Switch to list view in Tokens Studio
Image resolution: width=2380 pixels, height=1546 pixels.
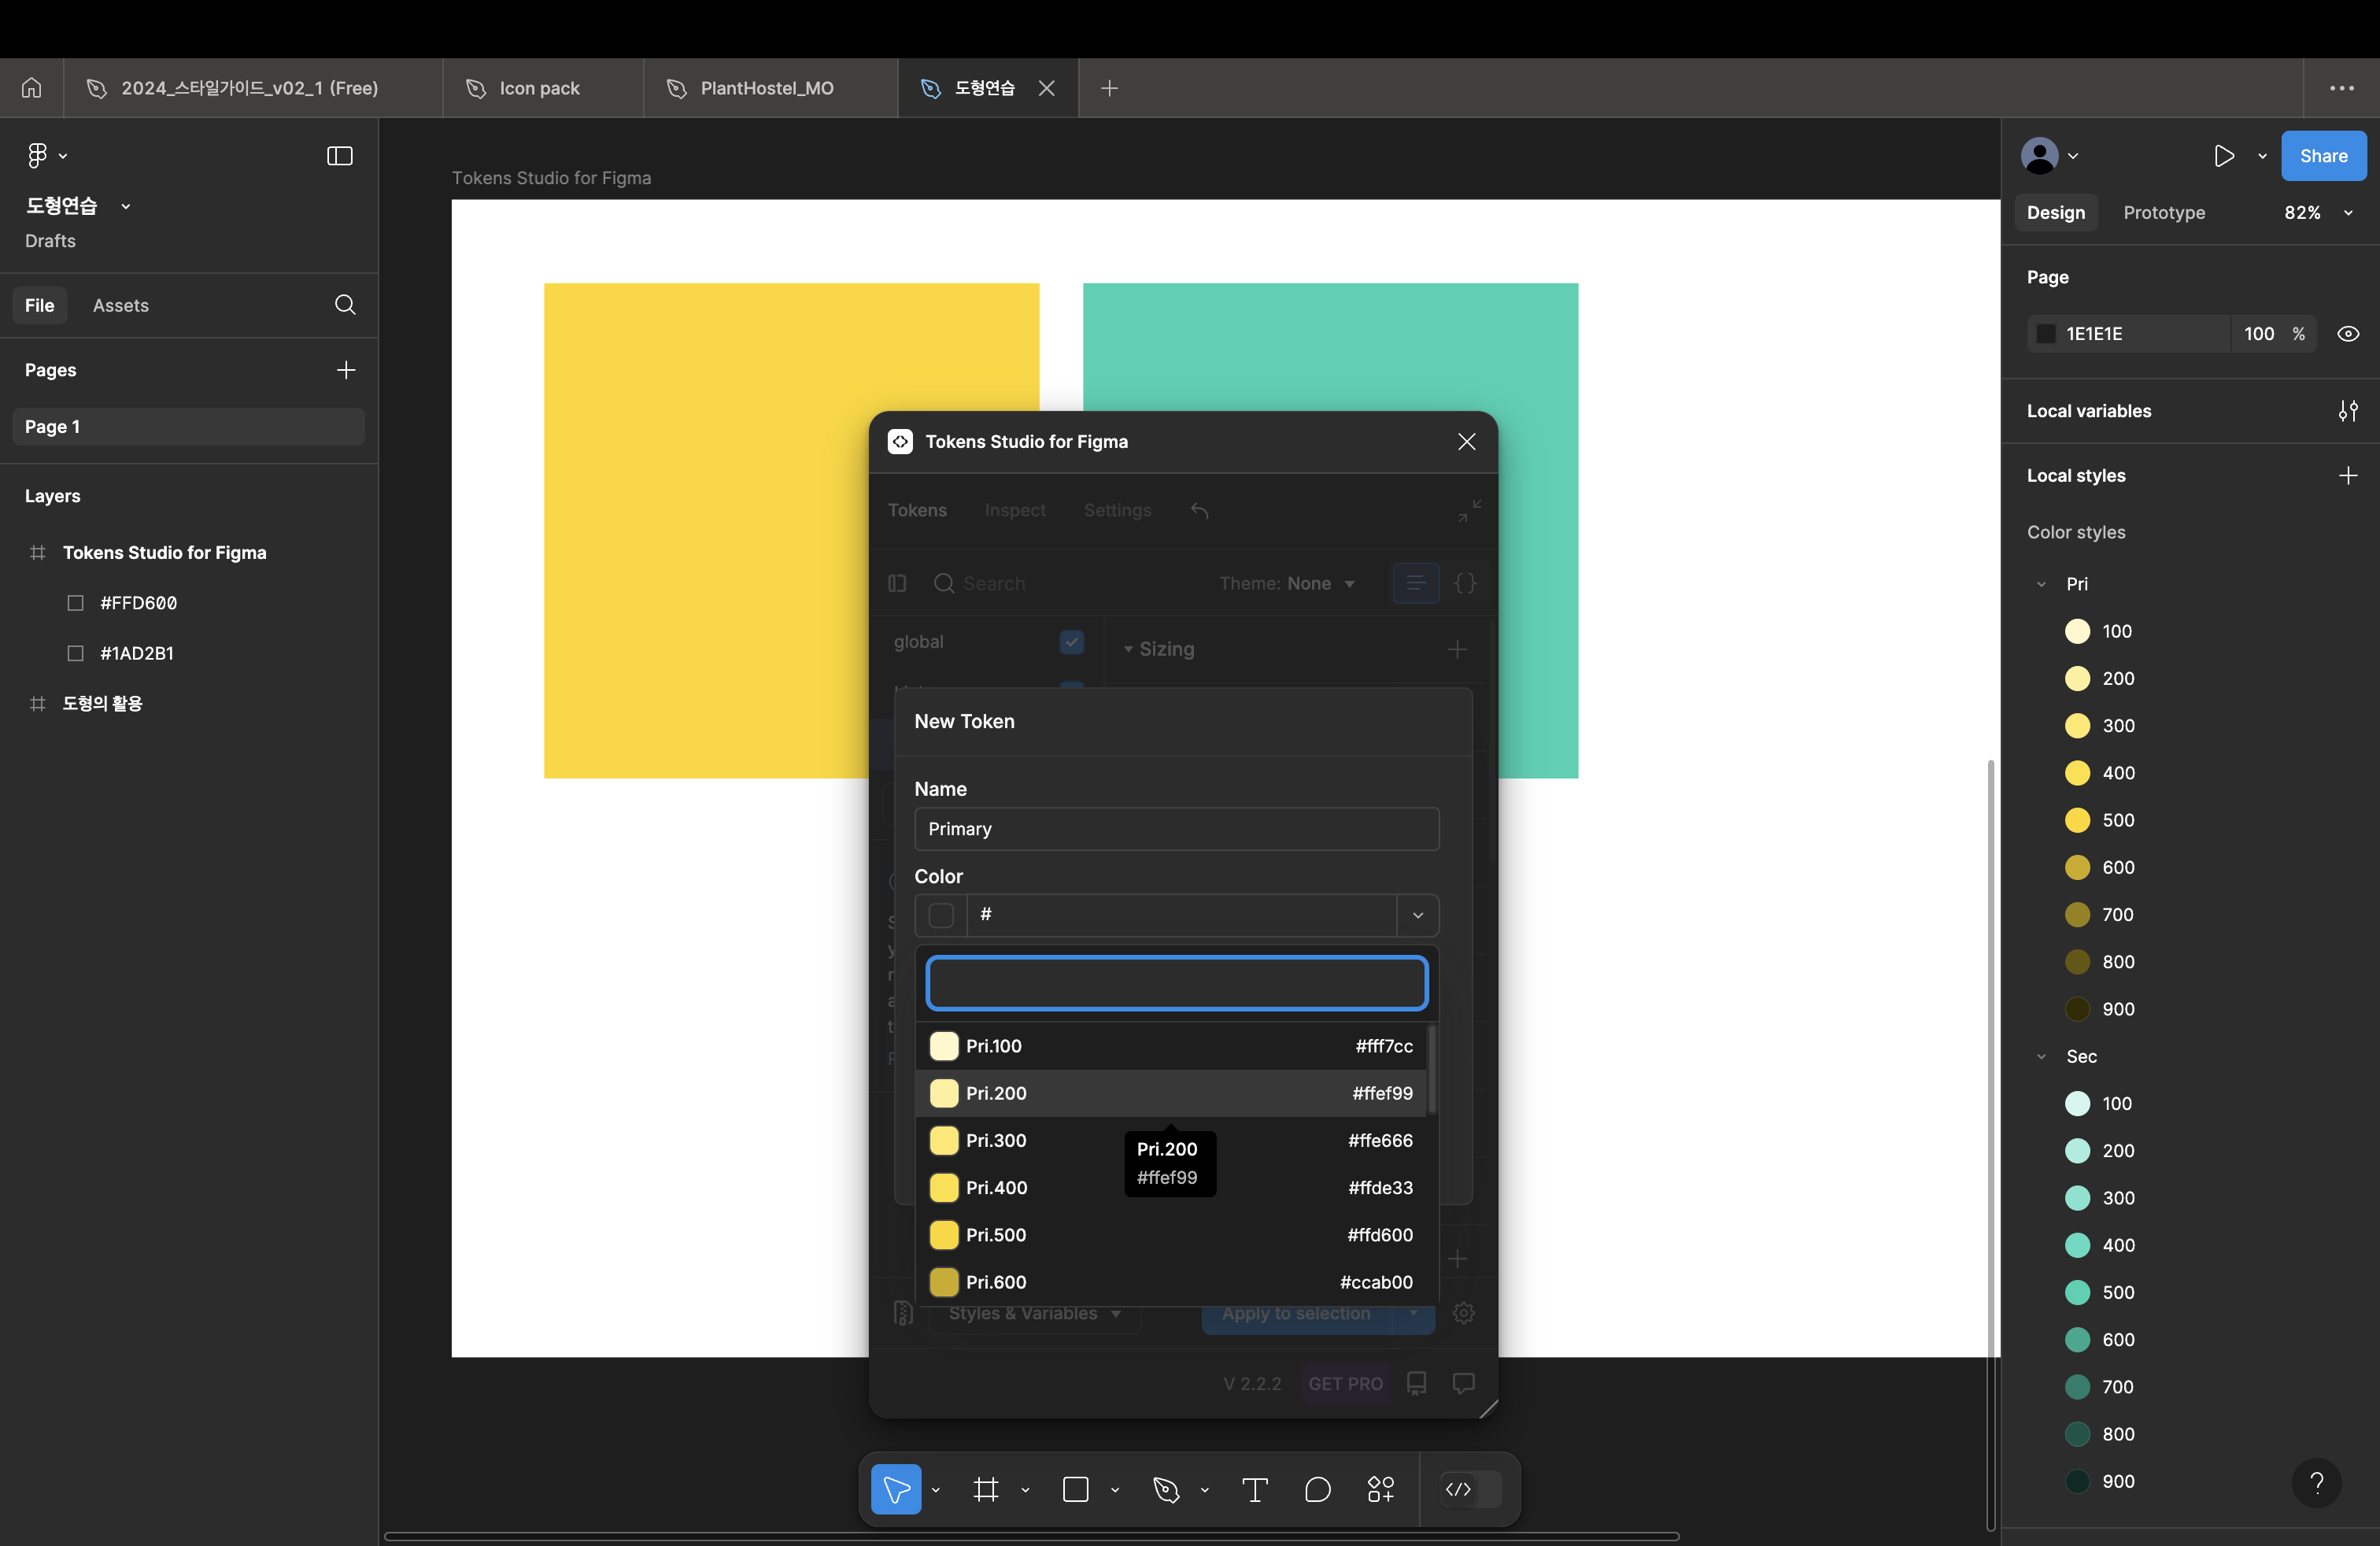[x=1416, y=583]
